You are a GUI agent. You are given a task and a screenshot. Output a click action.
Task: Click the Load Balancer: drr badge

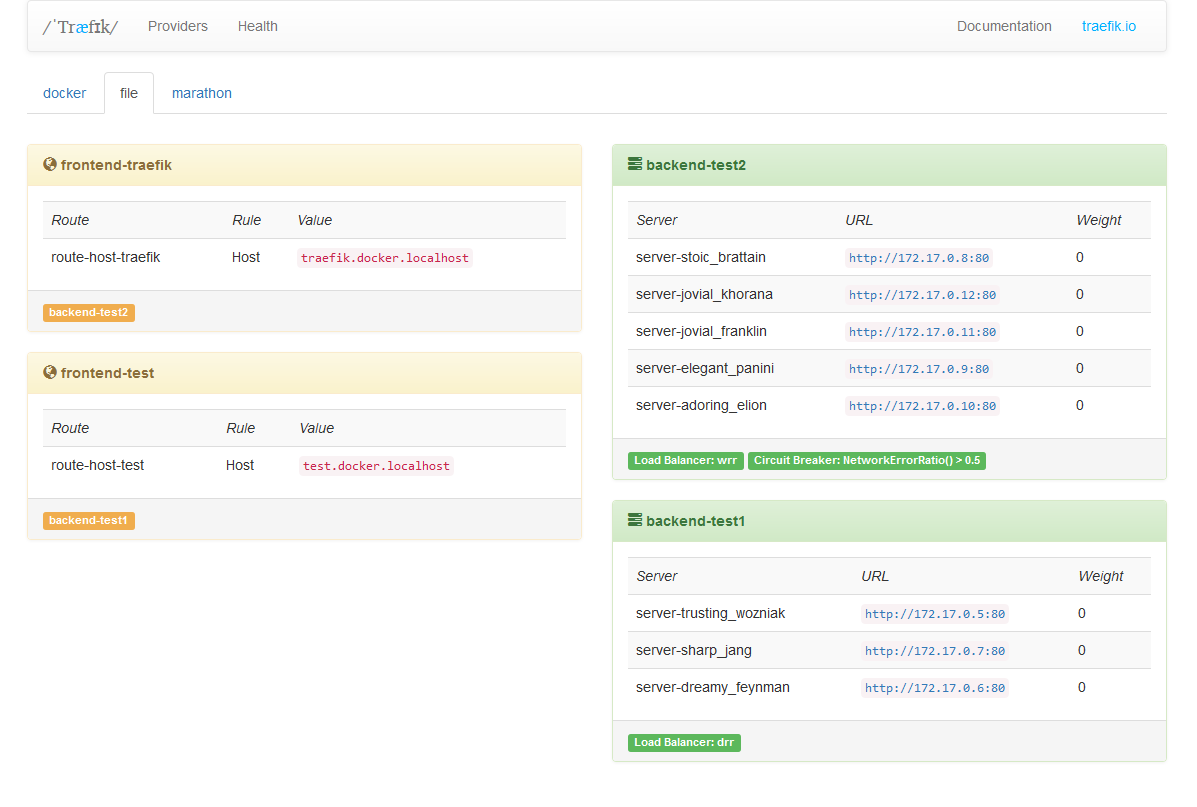pyautogui.click(x=684, y=742)
